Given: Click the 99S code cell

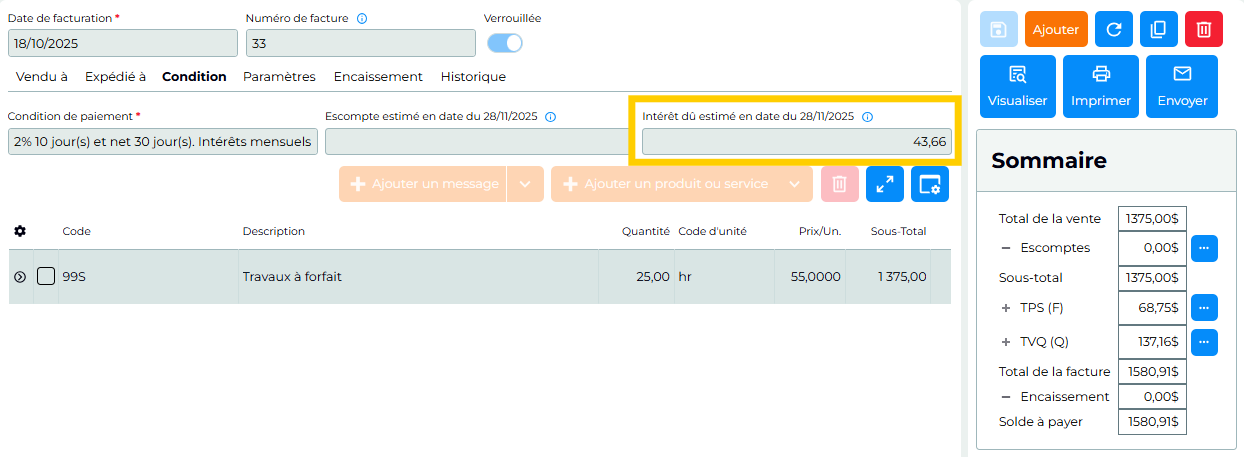Looking at the screenshot, I should coord(148,277).
